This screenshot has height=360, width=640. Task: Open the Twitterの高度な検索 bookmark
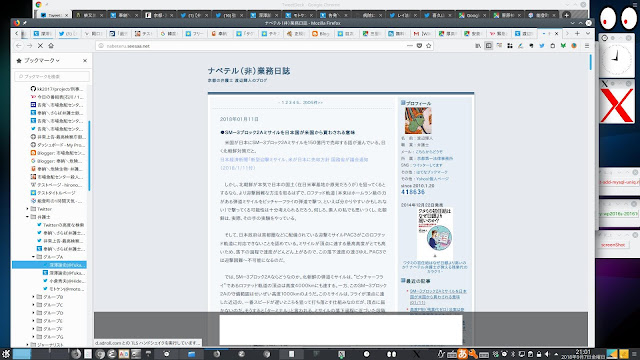coord(60,225)
